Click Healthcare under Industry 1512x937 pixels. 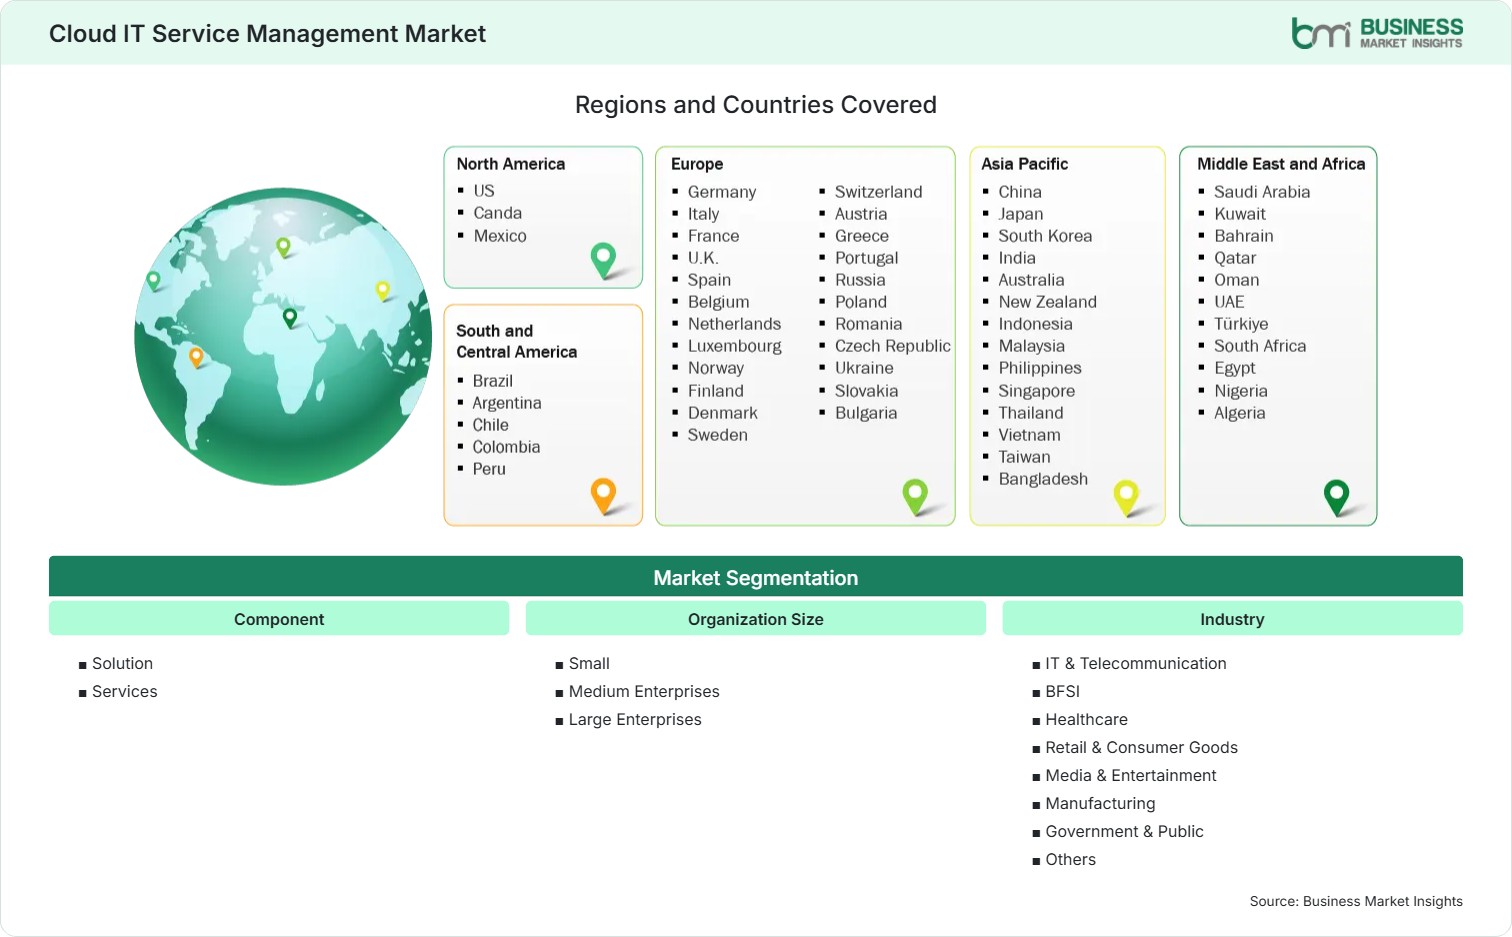(1086, 719)
